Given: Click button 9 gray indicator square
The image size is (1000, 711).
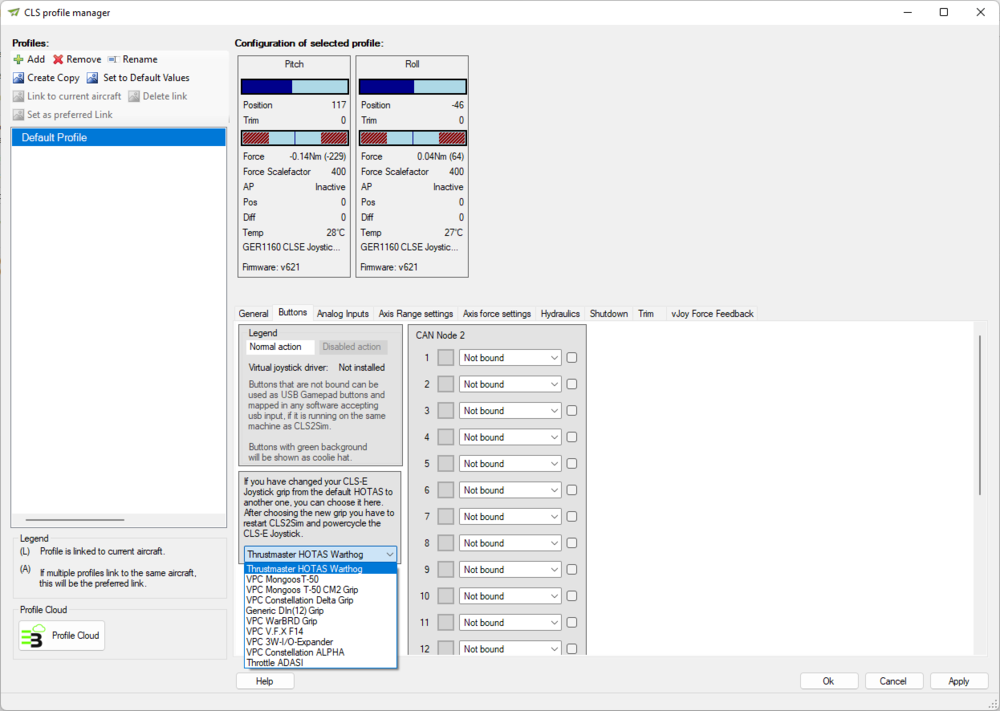Looking at the screenshot, I should [446, 569].
